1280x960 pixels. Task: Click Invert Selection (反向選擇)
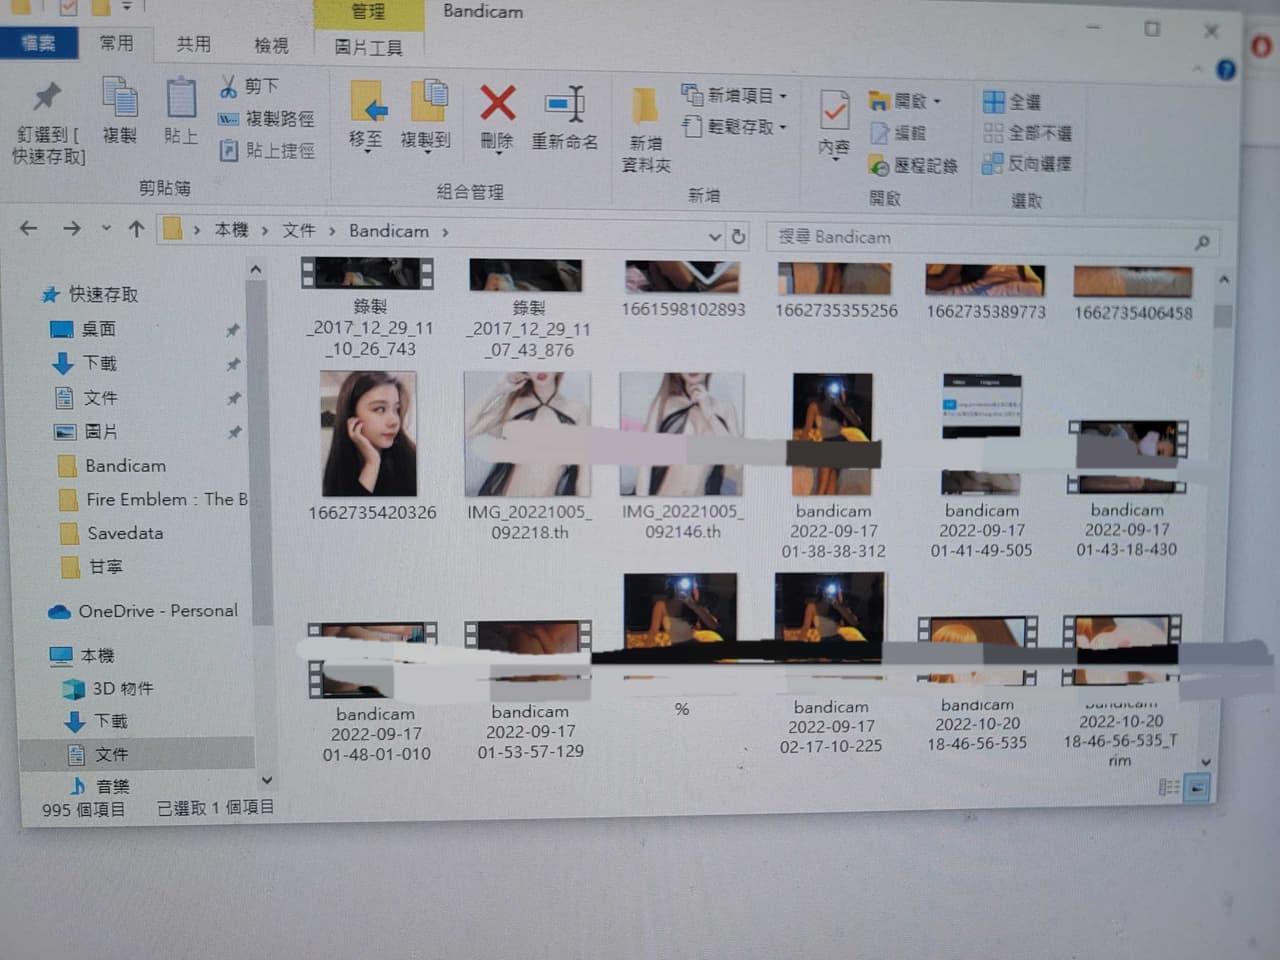point(1027,164)
